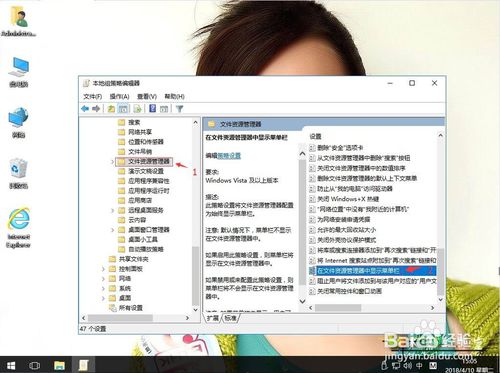The image size is (500, 373).
Task: Click the Back arrow toolbar icon
Action: click(x=85, y=109)
